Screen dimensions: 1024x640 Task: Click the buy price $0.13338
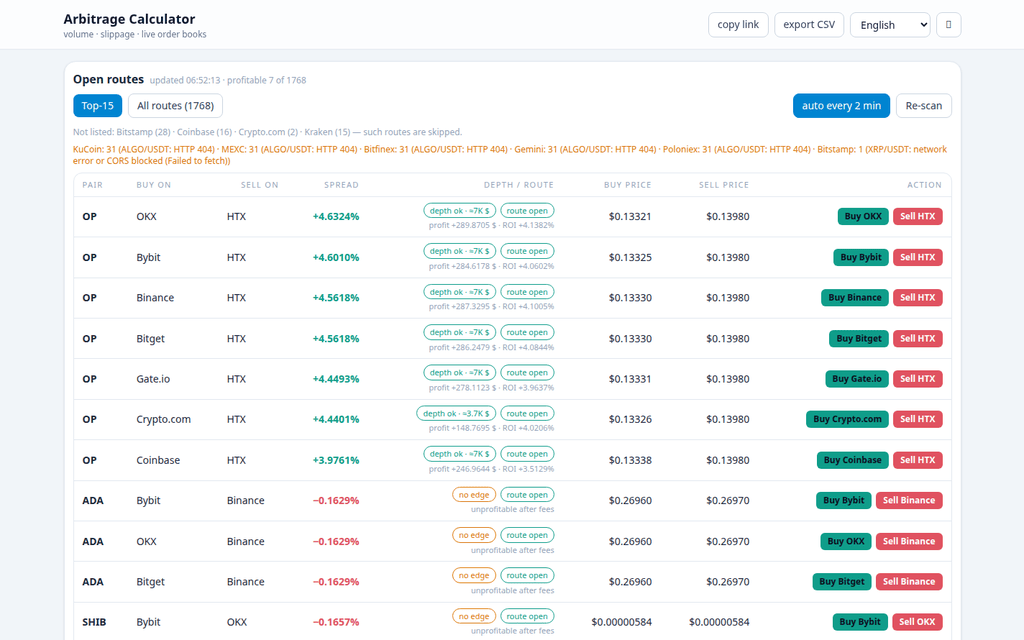630,460
